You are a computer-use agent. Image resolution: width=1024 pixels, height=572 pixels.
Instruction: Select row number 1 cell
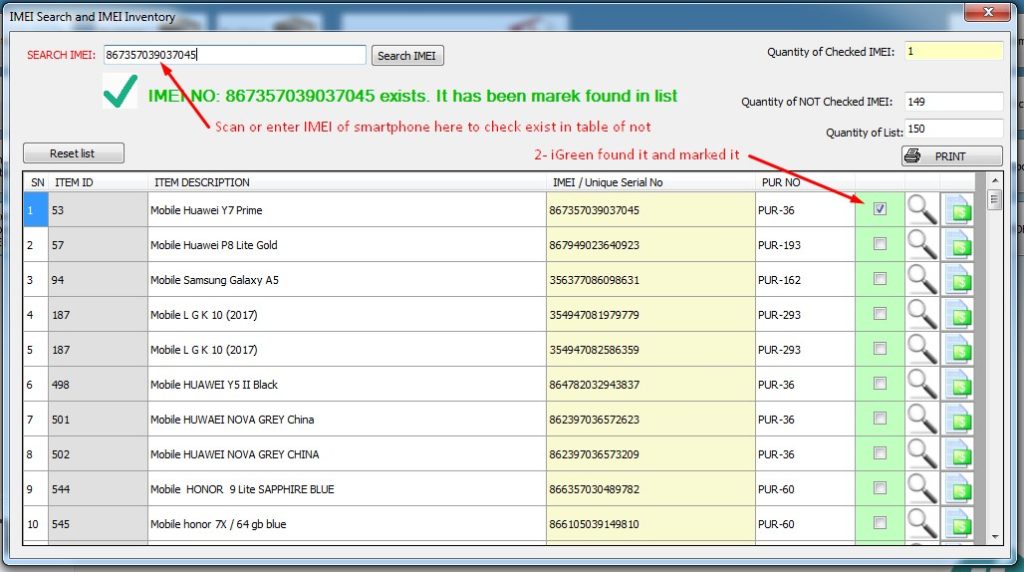(x=36, y=210)
